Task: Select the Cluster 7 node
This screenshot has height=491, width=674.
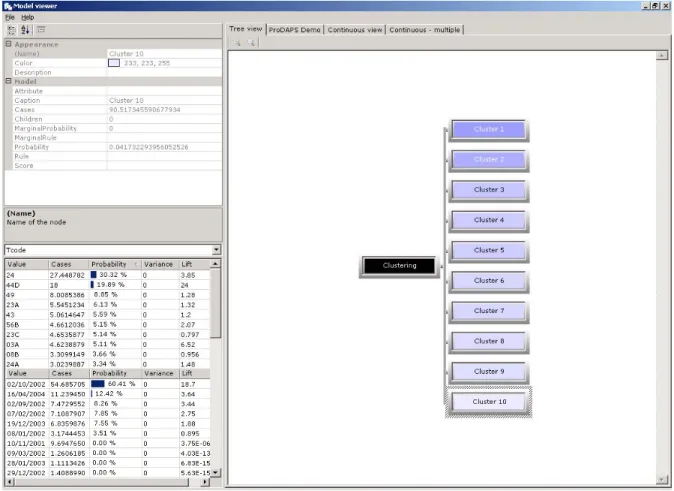Action: click(x=489, y=311)
